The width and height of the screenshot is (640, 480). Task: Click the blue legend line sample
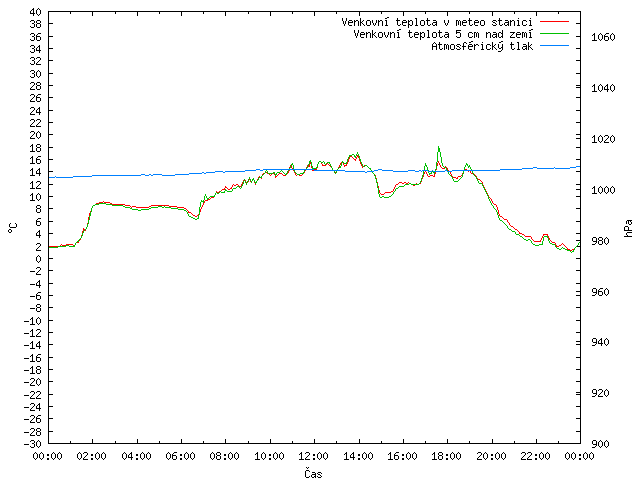[554, 46]
